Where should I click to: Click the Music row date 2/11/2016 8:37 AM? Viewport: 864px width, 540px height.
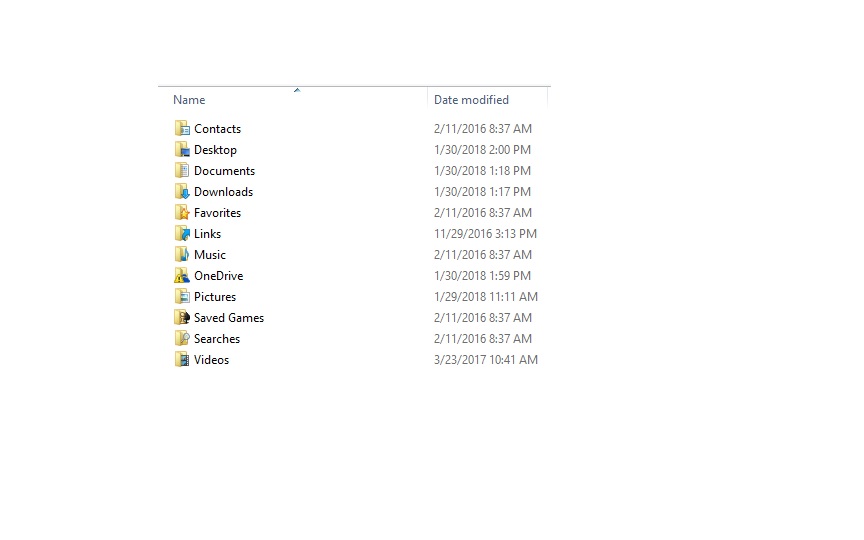(x=483, y=255)
